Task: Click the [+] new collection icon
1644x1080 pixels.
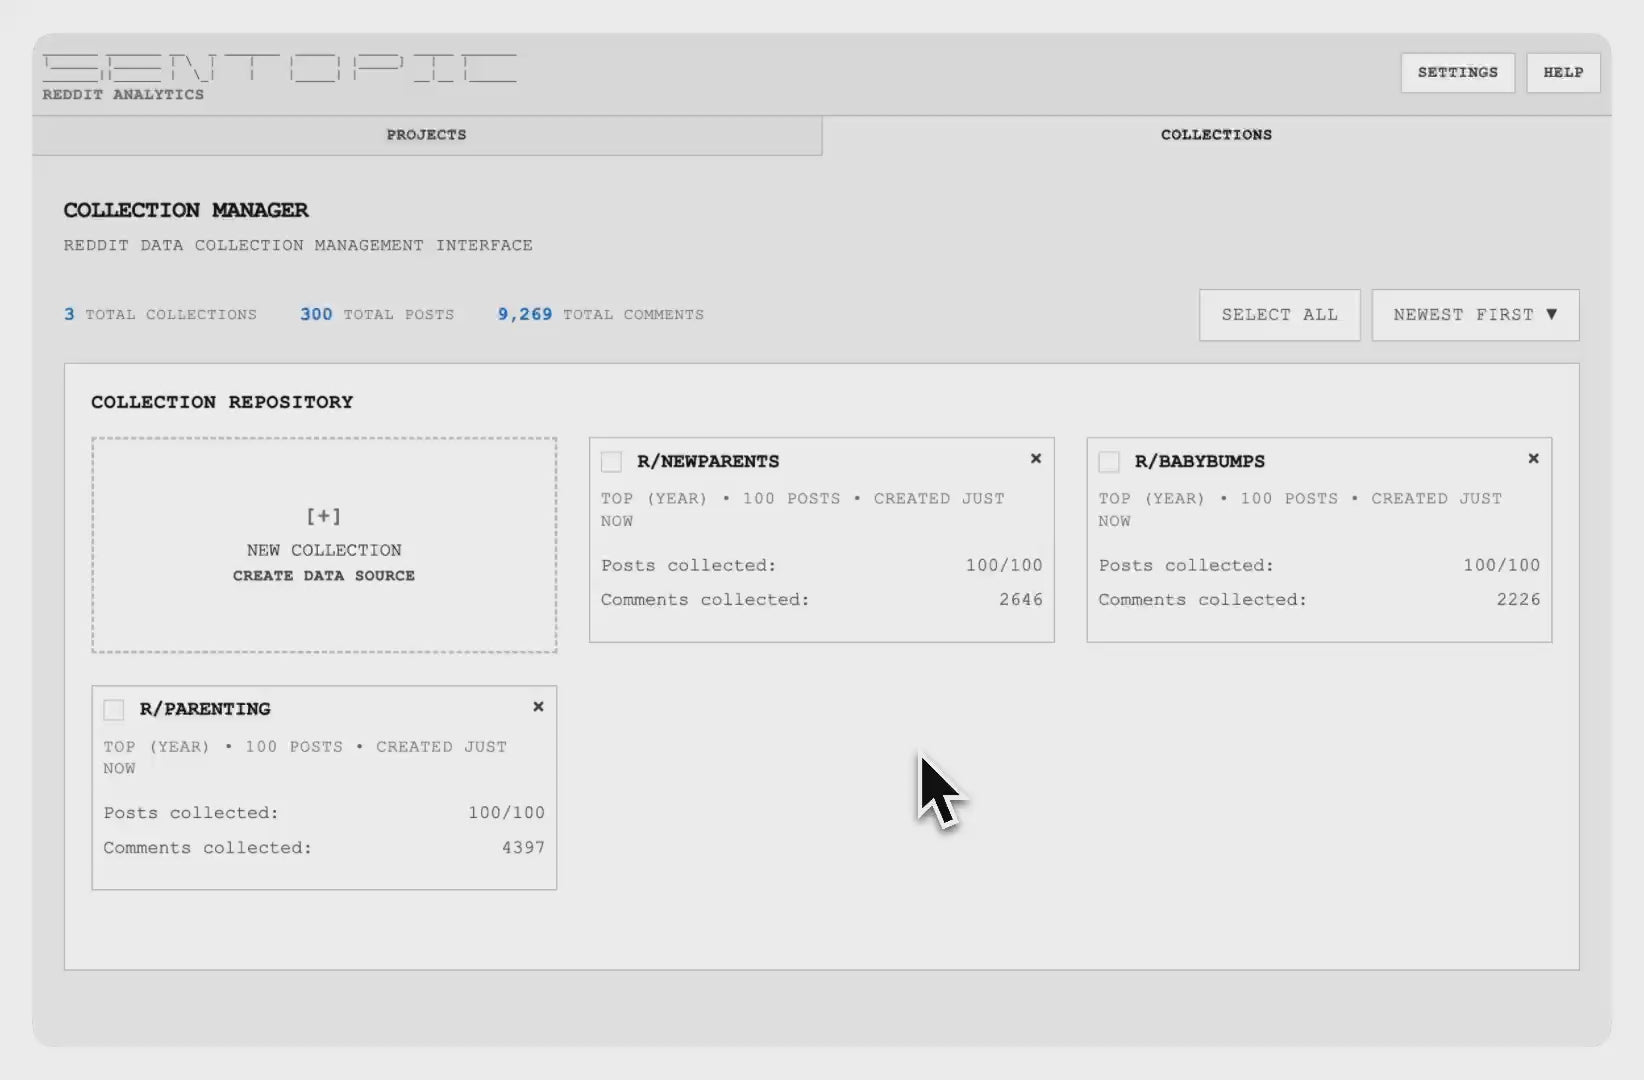Action: pos(323,516)
